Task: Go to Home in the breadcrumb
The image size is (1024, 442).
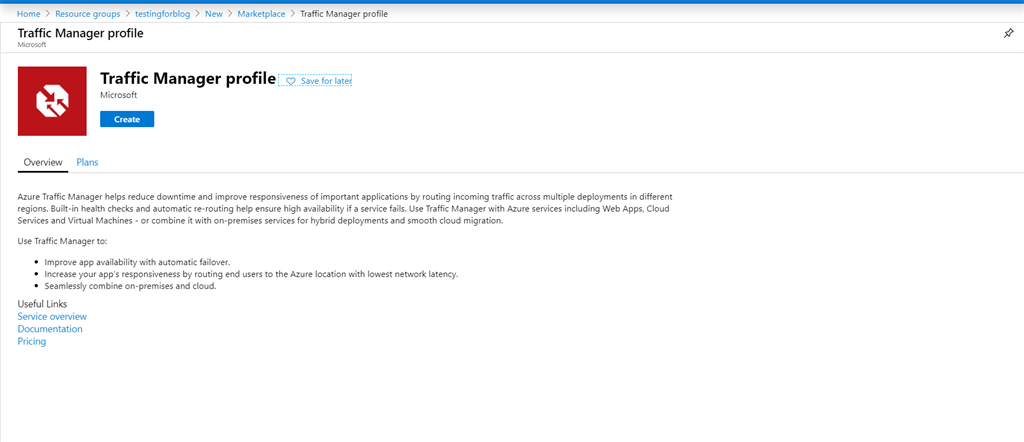Action: tap(27, 14)
